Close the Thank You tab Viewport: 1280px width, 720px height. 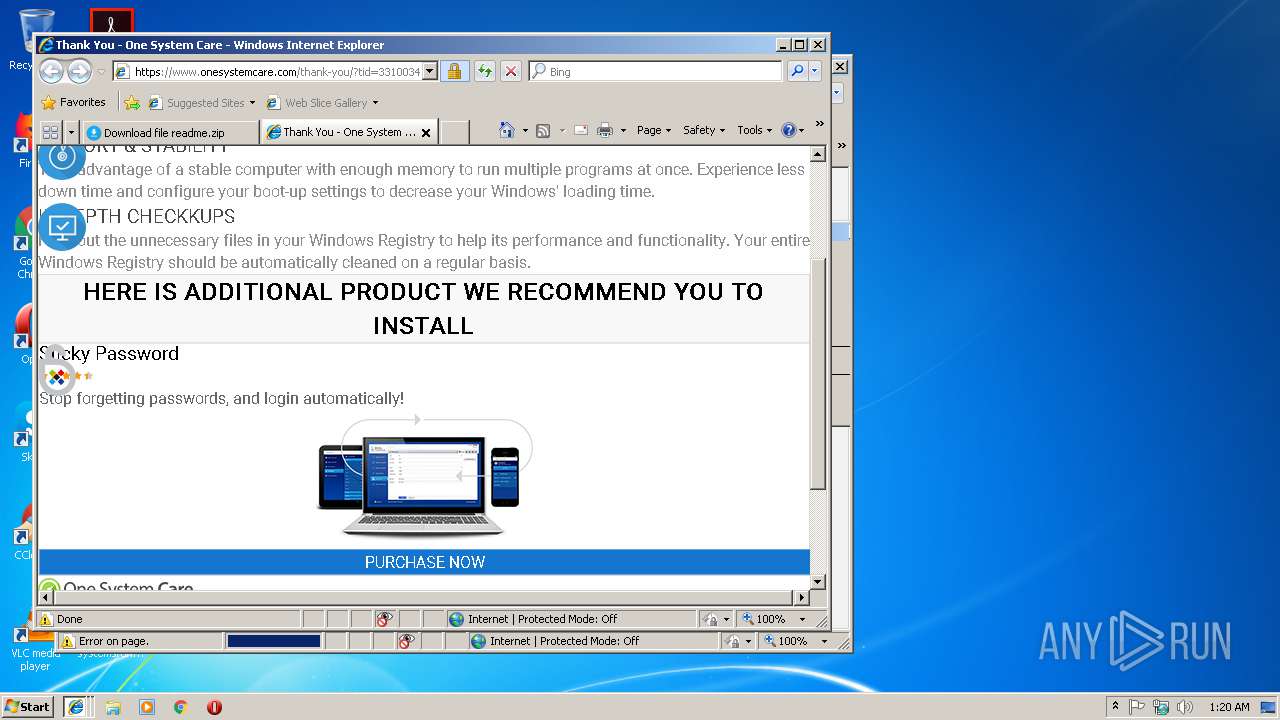(x=426, y=132)
